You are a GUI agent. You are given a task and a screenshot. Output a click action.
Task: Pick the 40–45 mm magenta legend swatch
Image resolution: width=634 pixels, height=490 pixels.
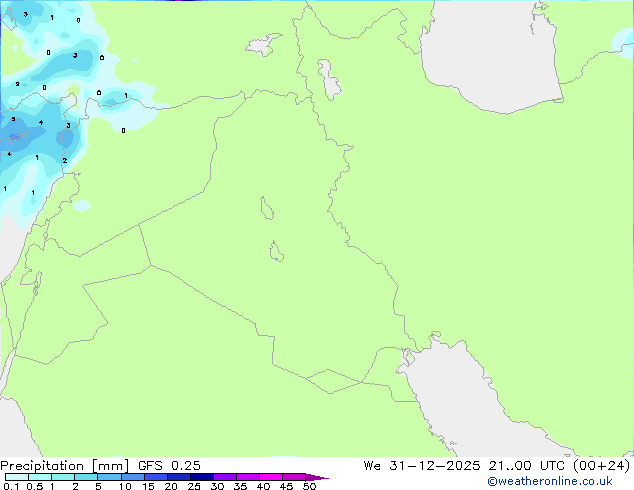click(x=271, y=477)
